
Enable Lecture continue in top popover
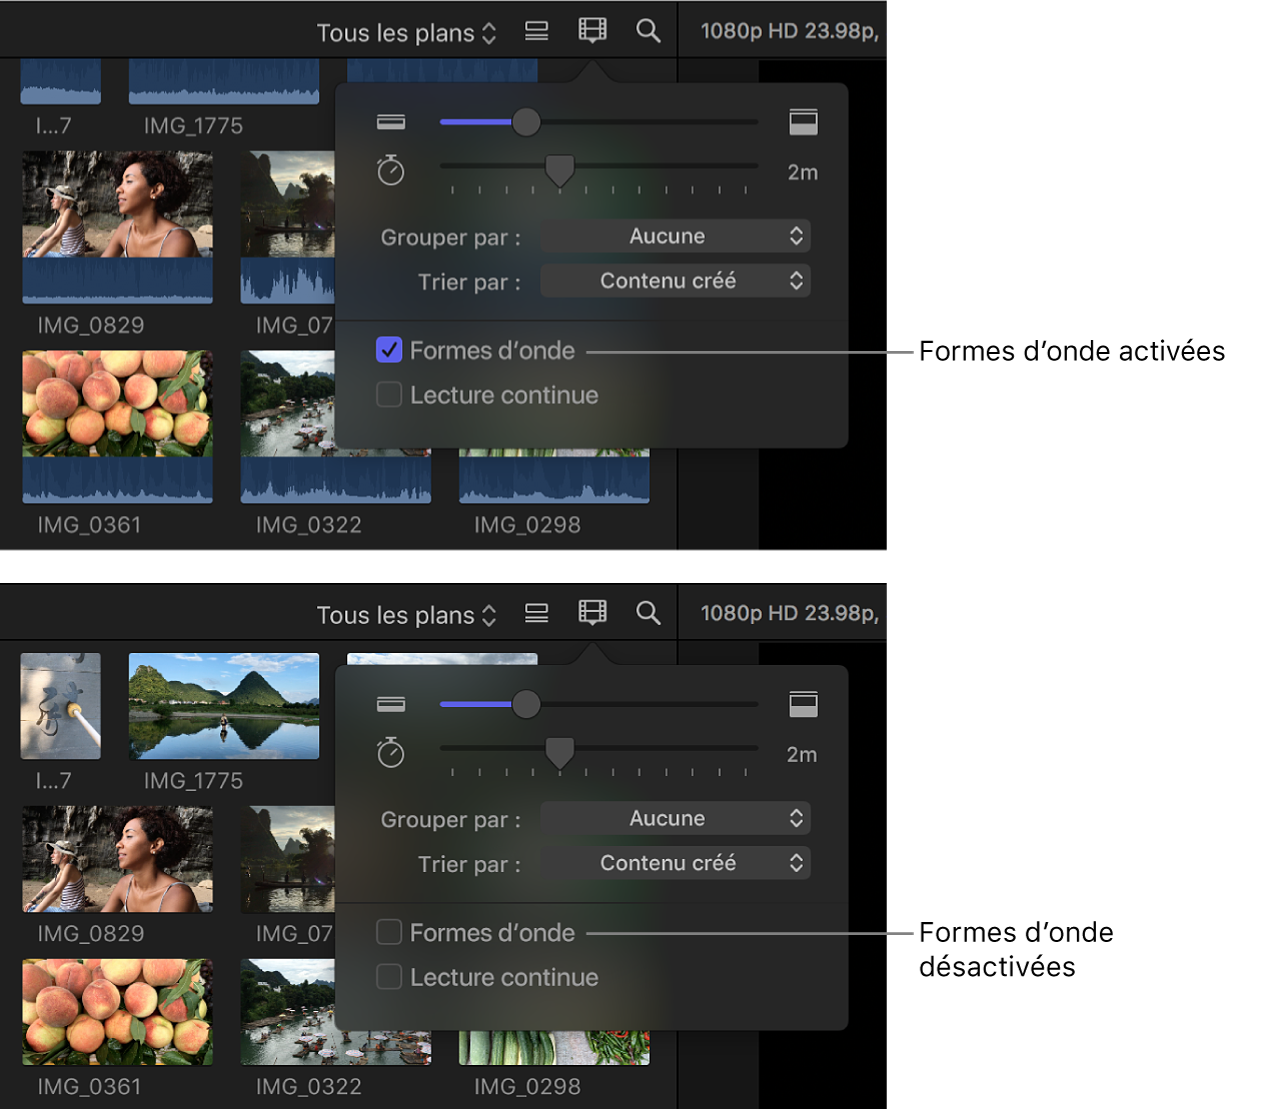(389, 395)
